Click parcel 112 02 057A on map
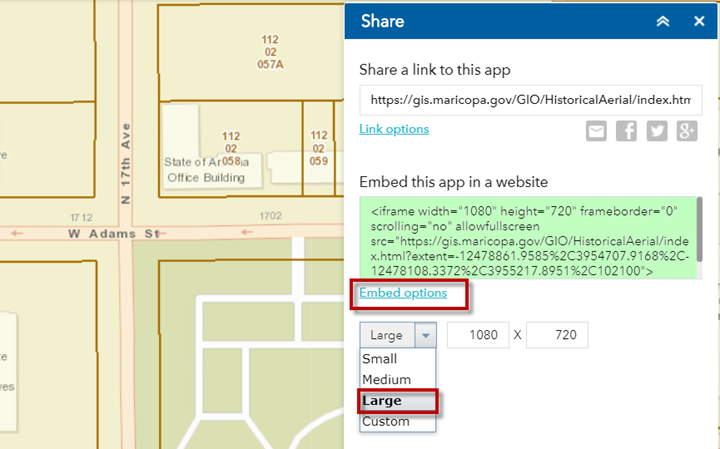The width and height of the screenshot is (720, 449). point(269,52)
